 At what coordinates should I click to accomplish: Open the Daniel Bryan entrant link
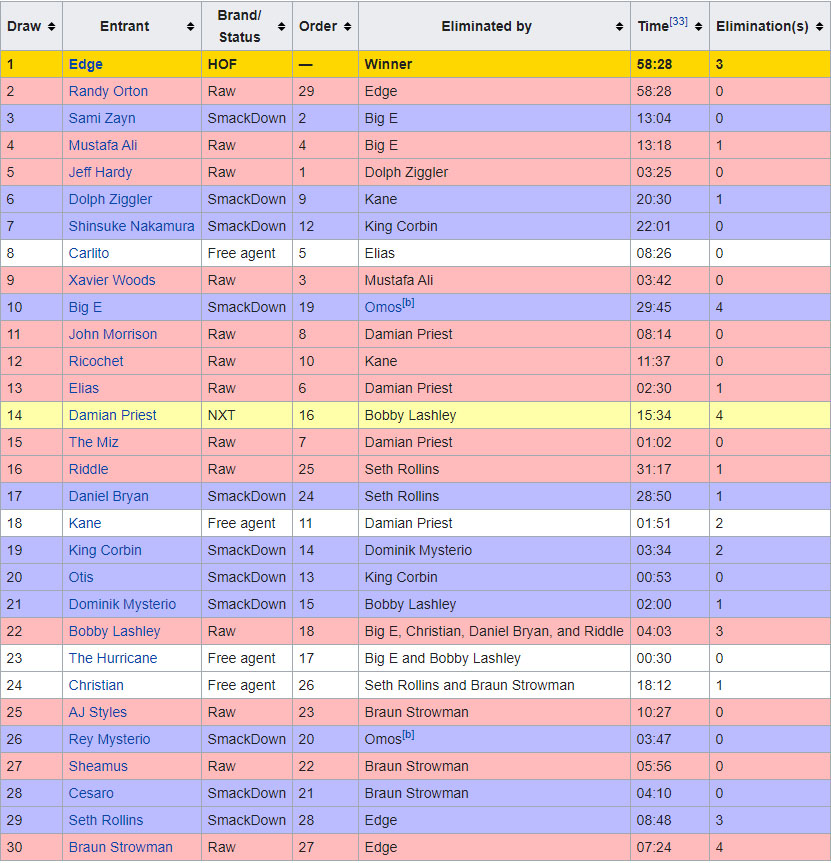point(108,496)
